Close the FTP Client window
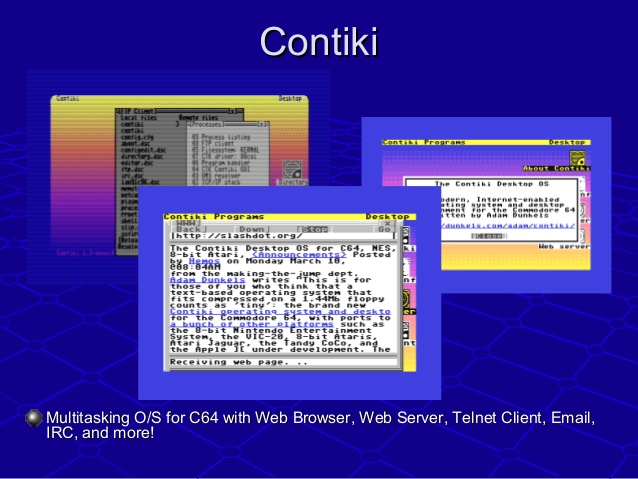Screen dimensions: 638x479 click(x=233, y=111)
